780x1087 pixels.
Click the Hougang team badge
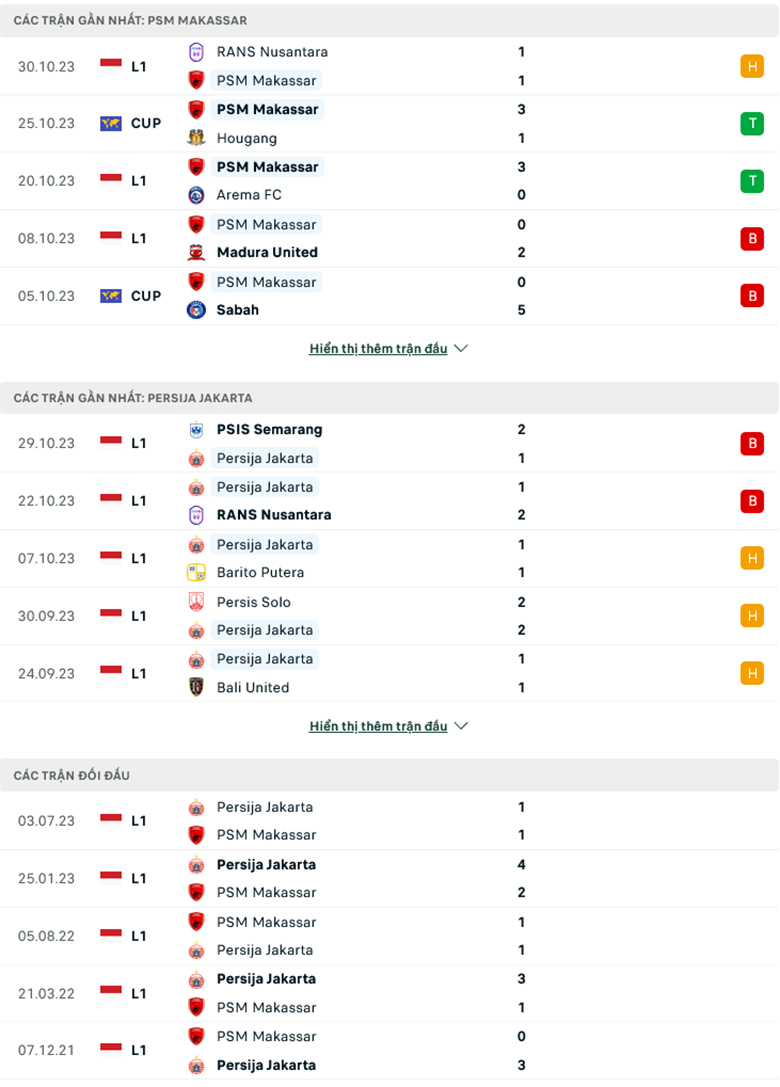pos(194,137)
